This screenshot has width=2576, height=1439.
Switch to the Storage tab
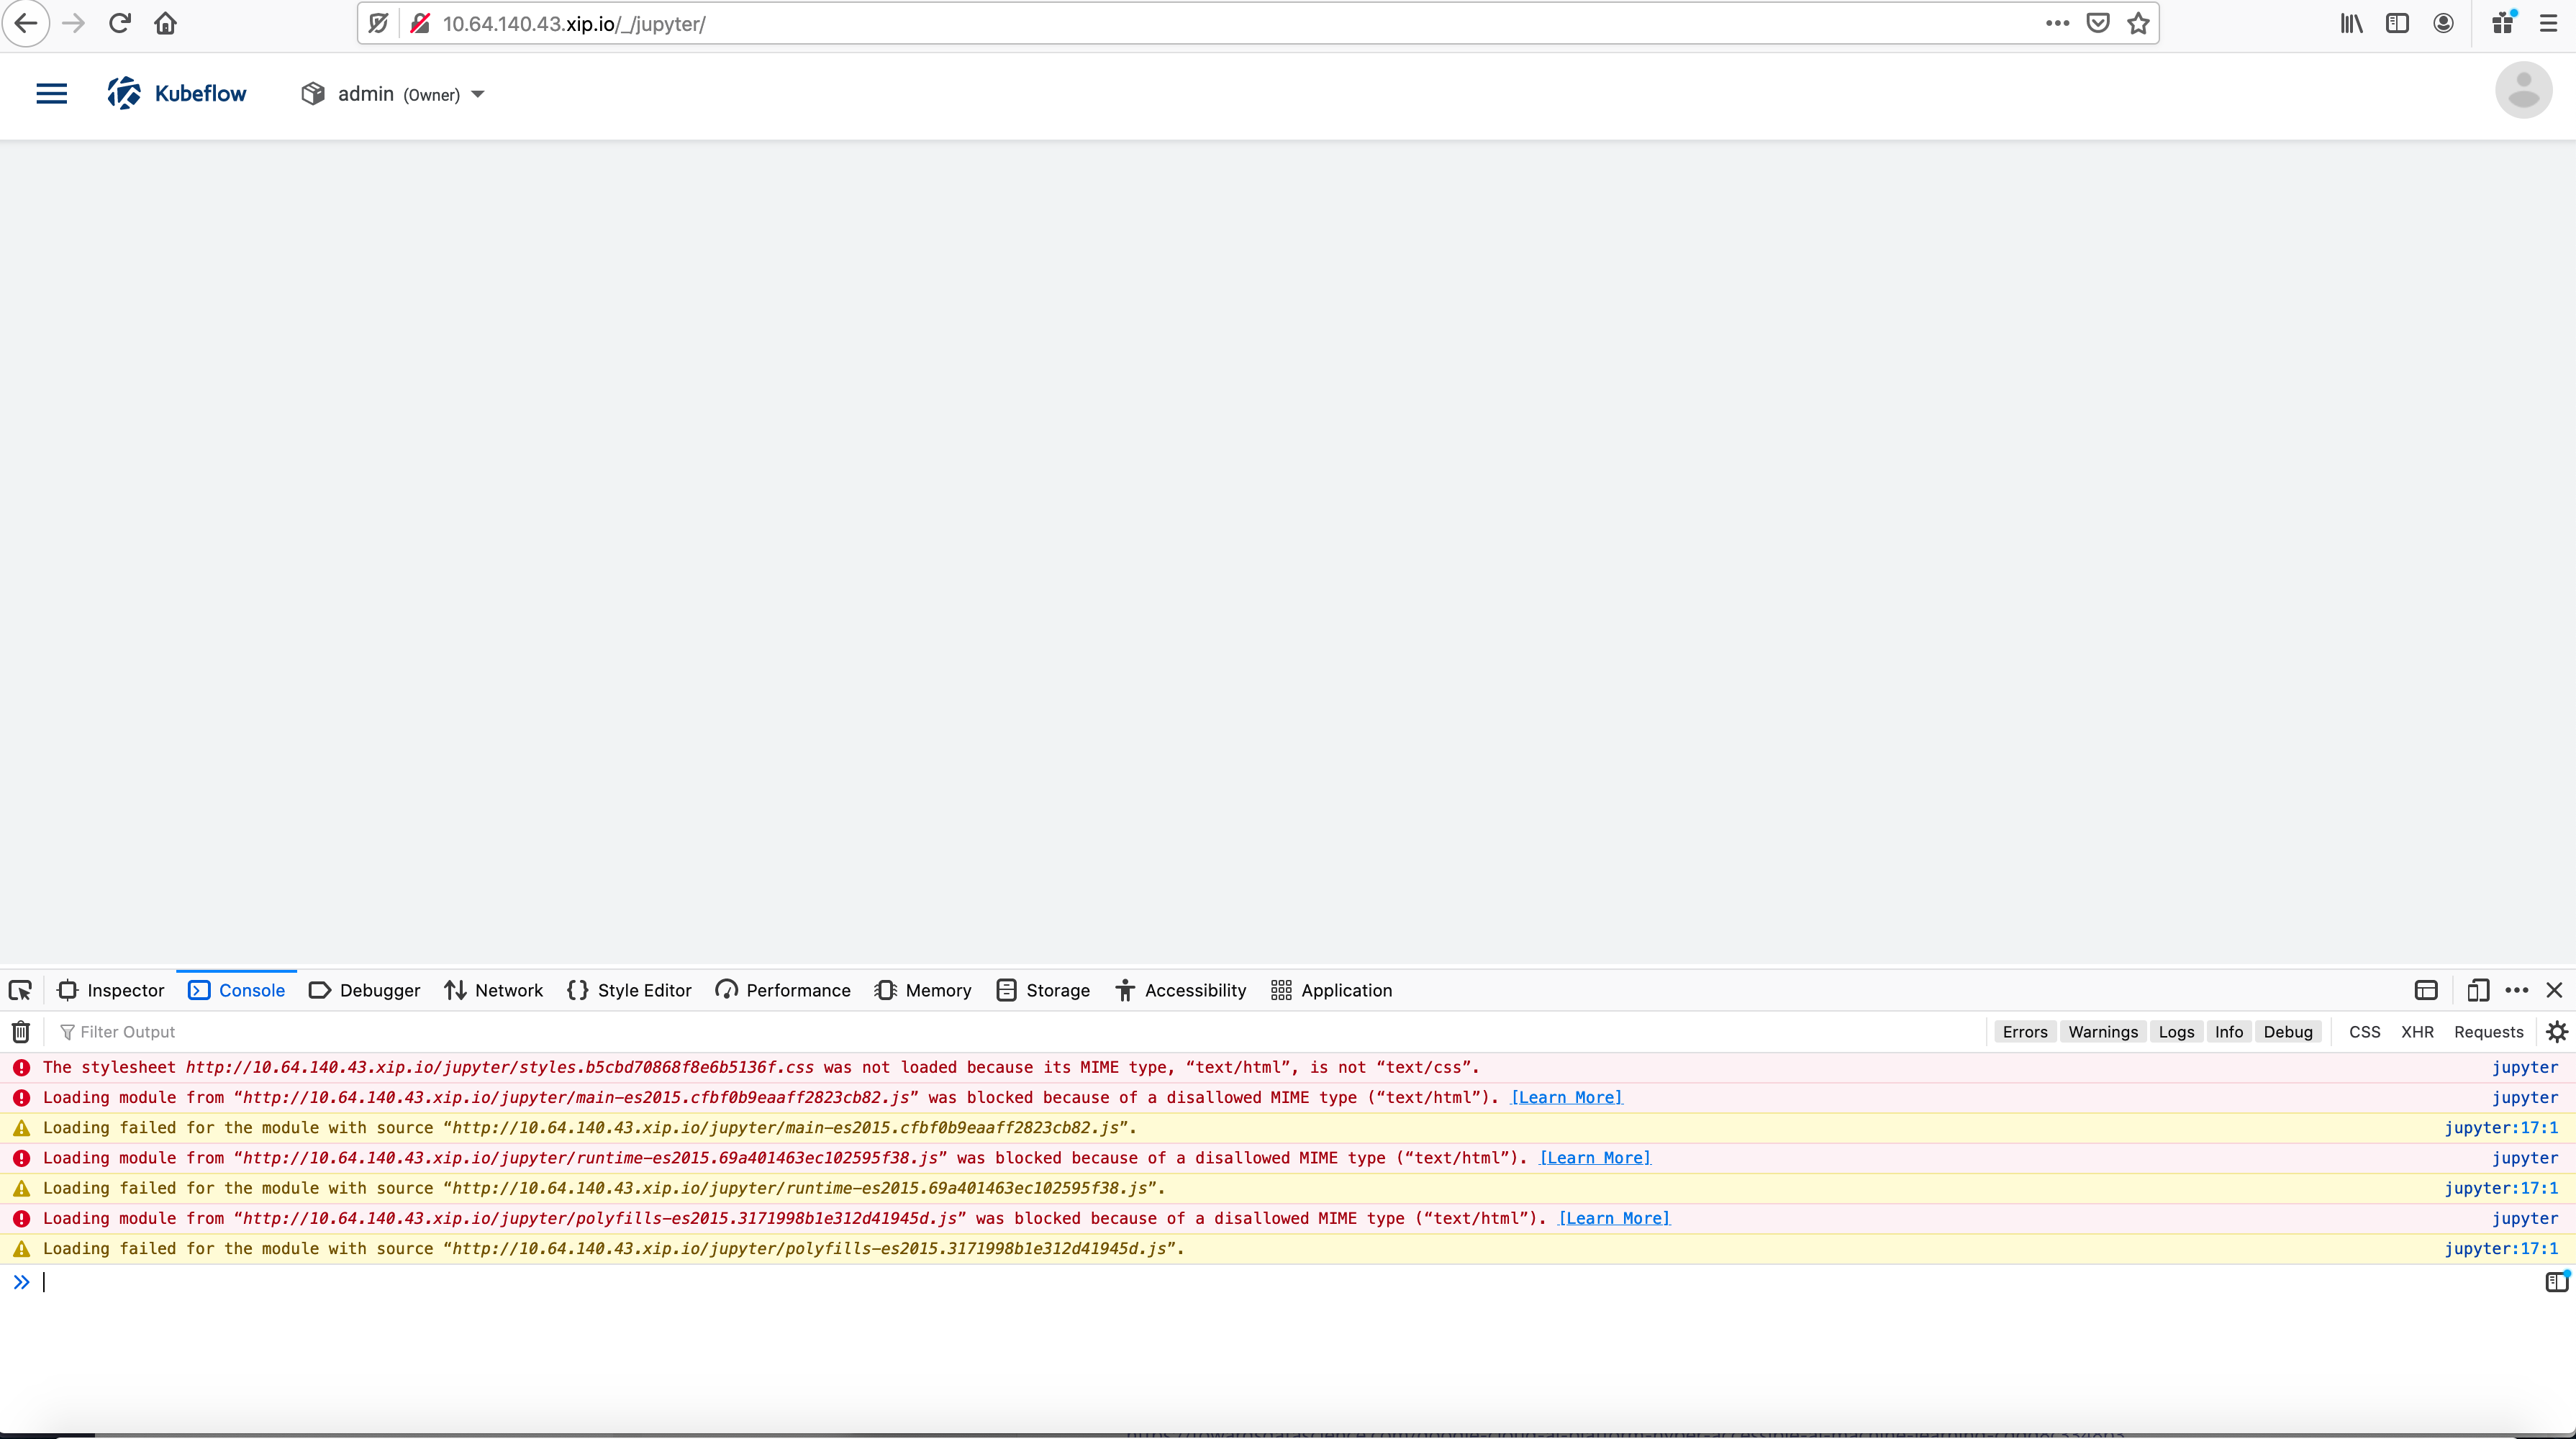[x=1043, y=990]
